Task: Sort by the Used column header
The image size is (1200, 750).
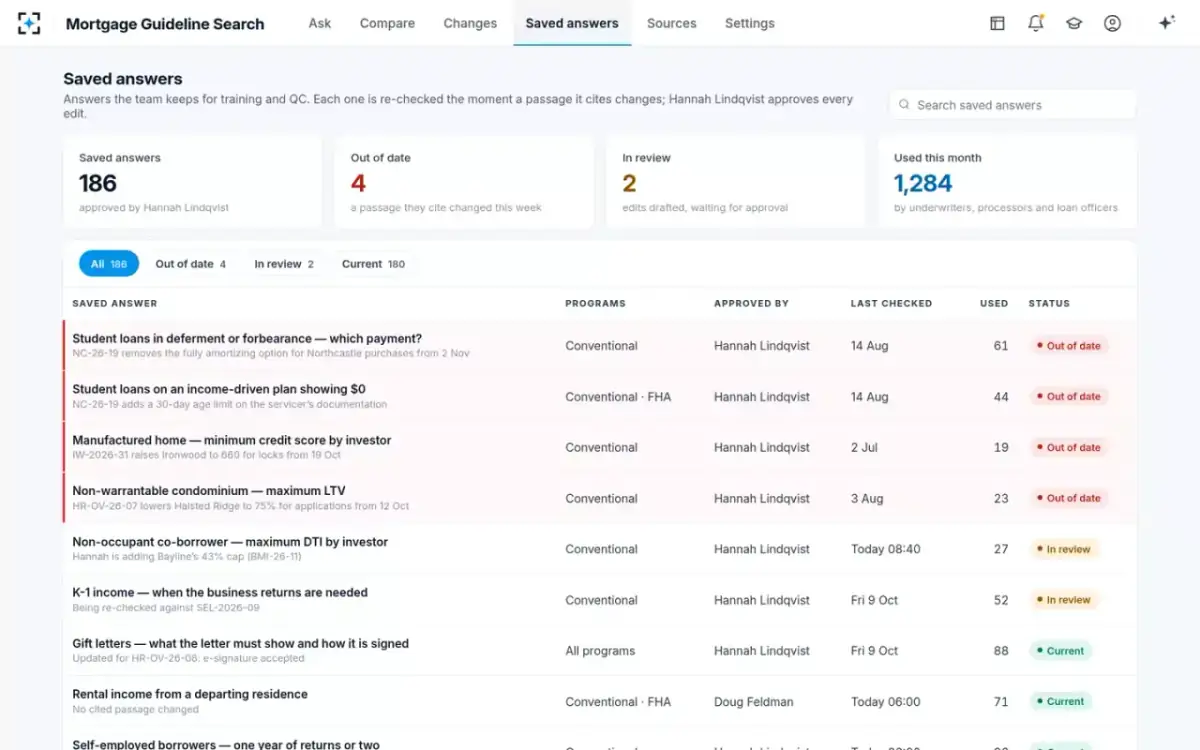Action: [994, 303]
